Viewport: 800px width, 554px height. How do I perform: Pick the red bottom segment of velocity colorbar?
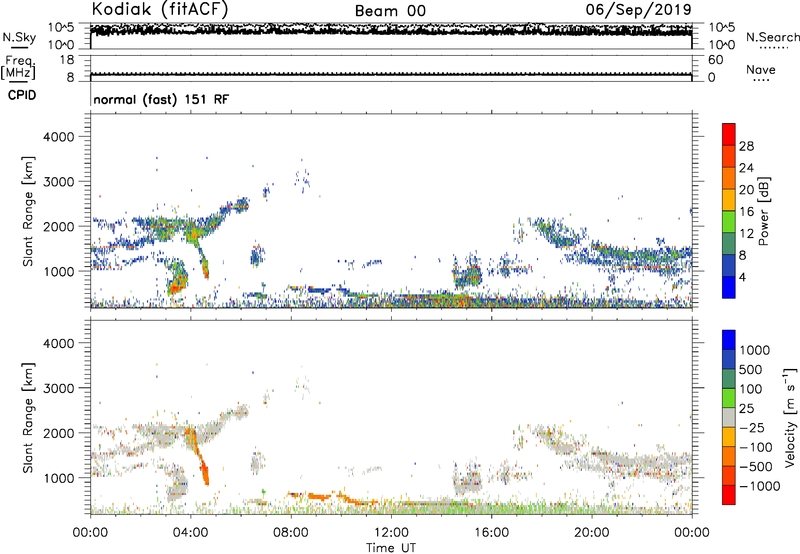[x=729, y=495]
